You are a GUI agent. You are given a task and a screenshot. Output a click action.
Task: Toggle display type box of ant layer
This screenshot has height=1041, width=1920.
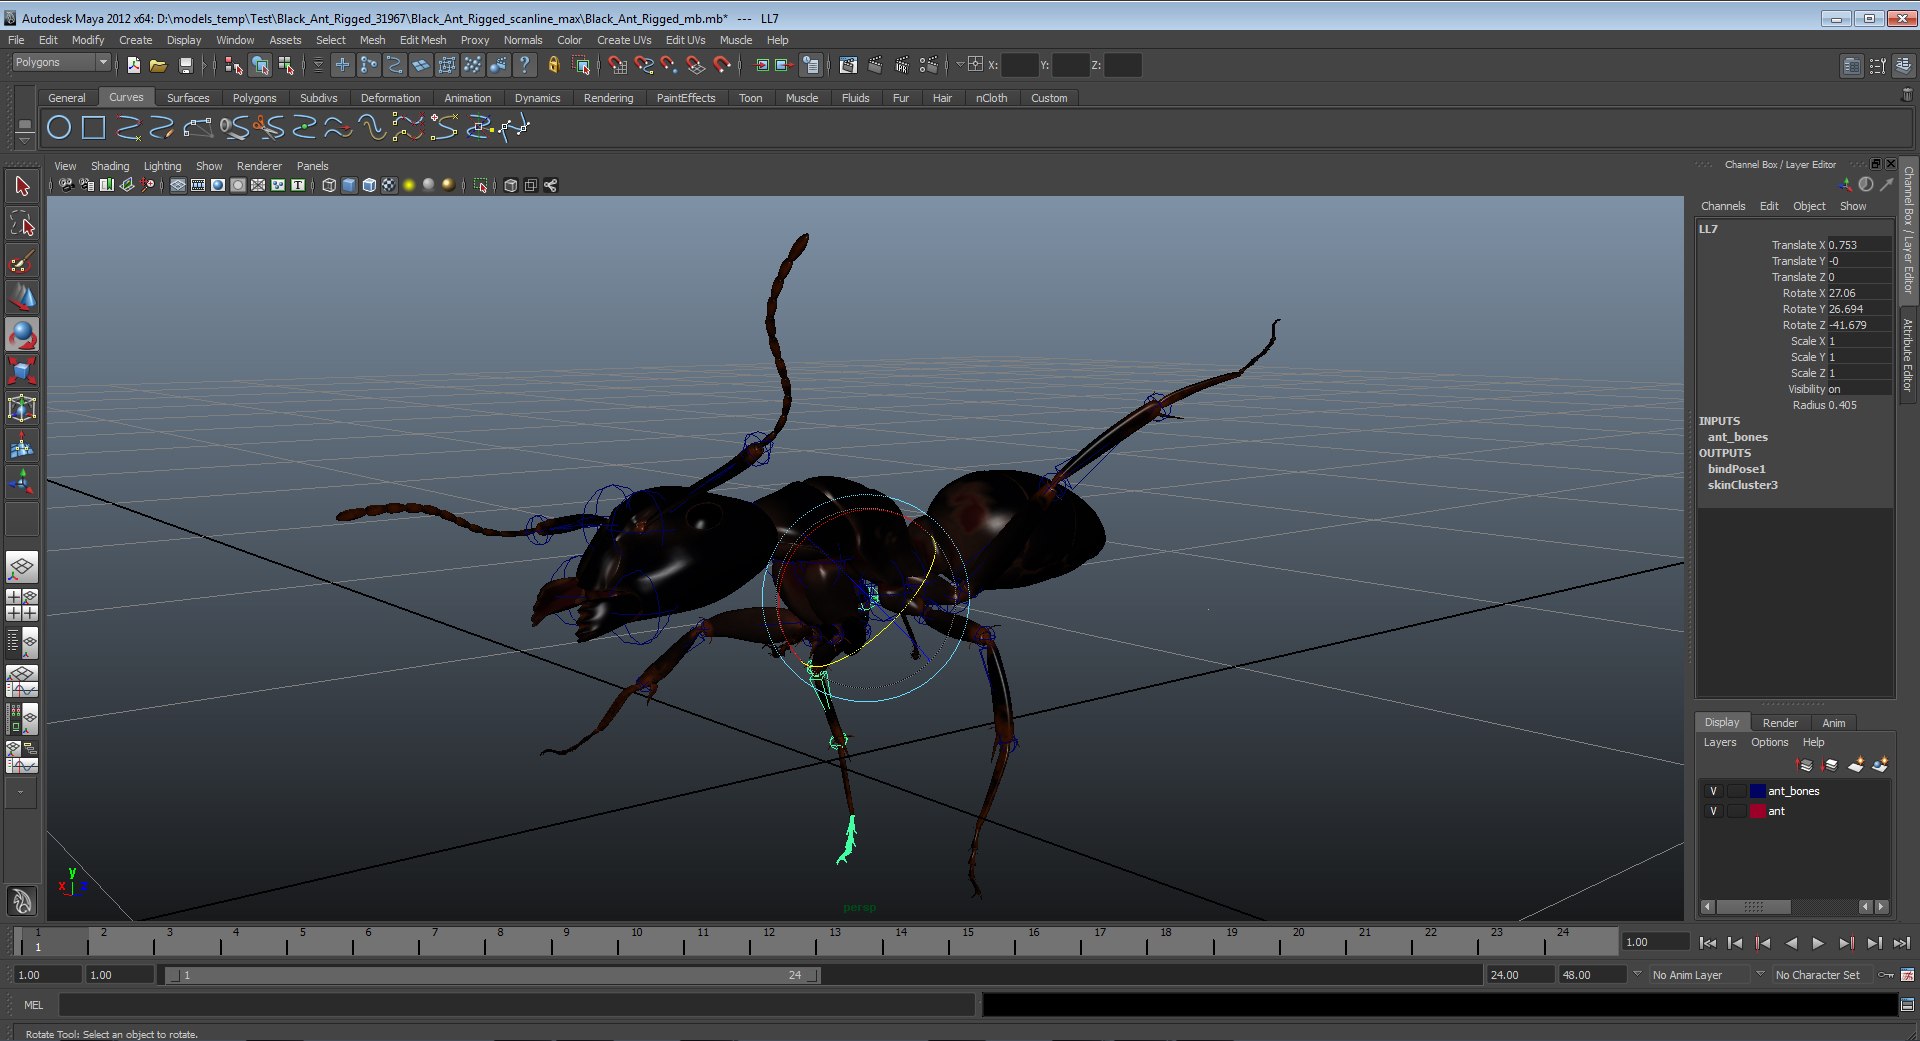(1736, 811)
